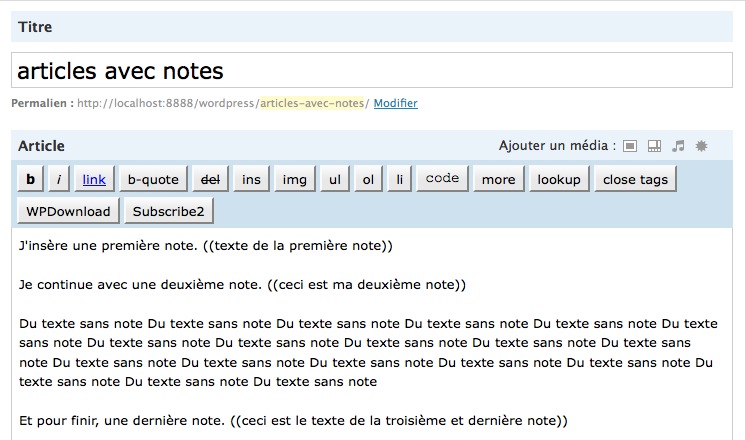Viewport: 745px width, 440px height.
Task: Click the lookup button
Action: click(x=558, y=179)
